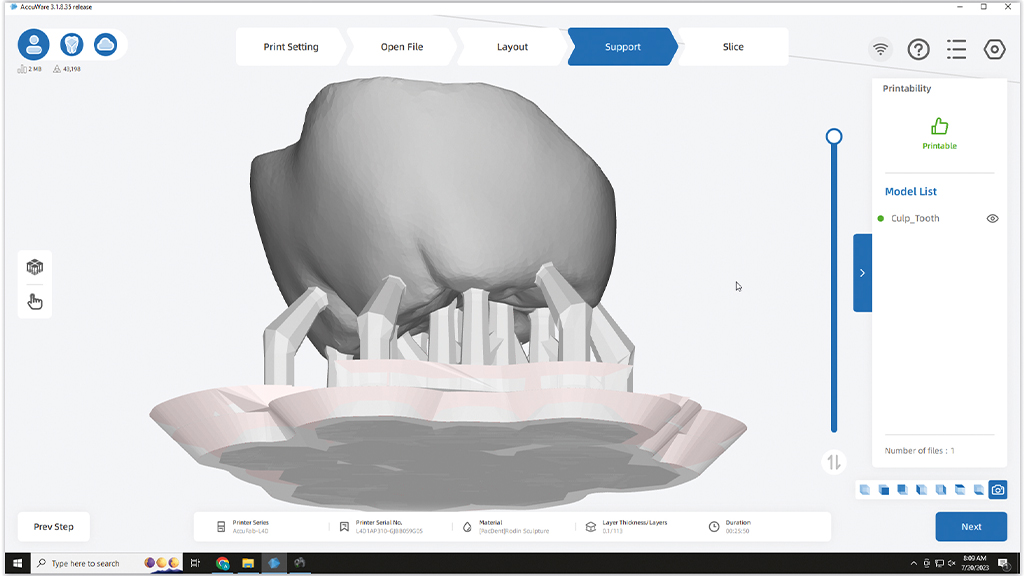Click the vertical layer slider handle
This screenshot has height=576, width=1024.
pyautogui.click(x=833, y=136)
